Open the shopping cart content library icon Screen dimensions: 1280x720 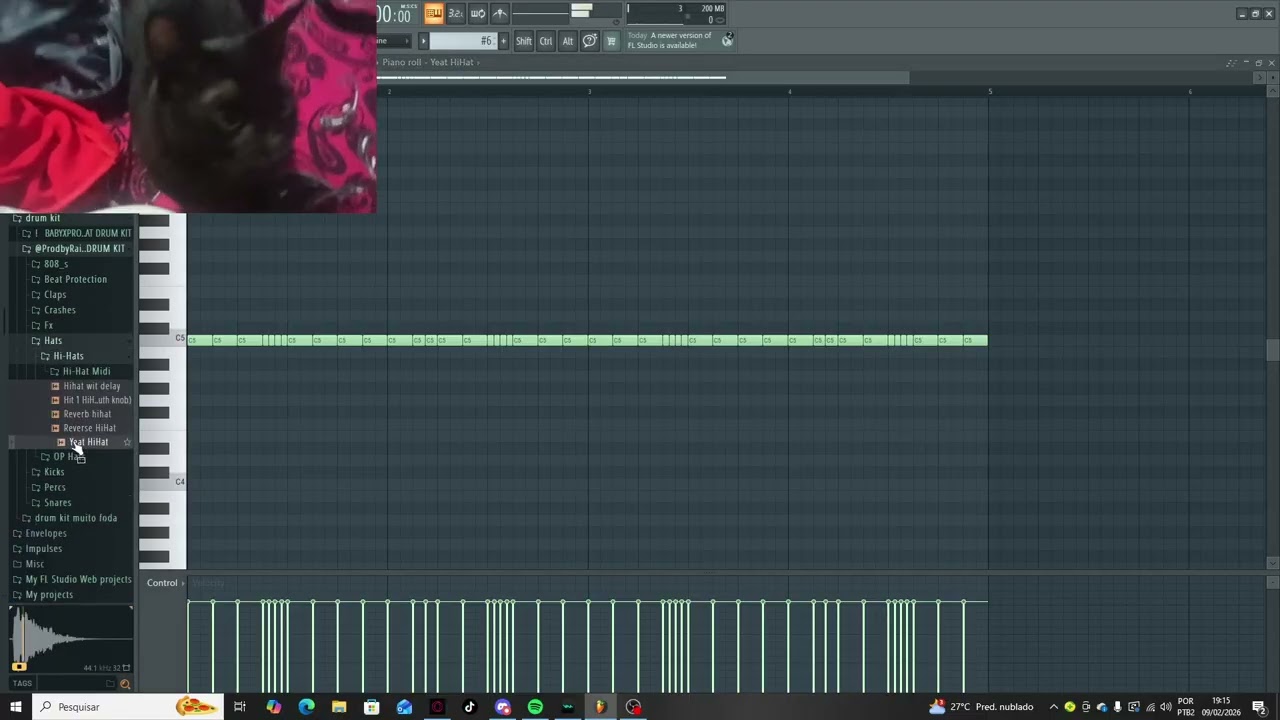coord(611,41)
